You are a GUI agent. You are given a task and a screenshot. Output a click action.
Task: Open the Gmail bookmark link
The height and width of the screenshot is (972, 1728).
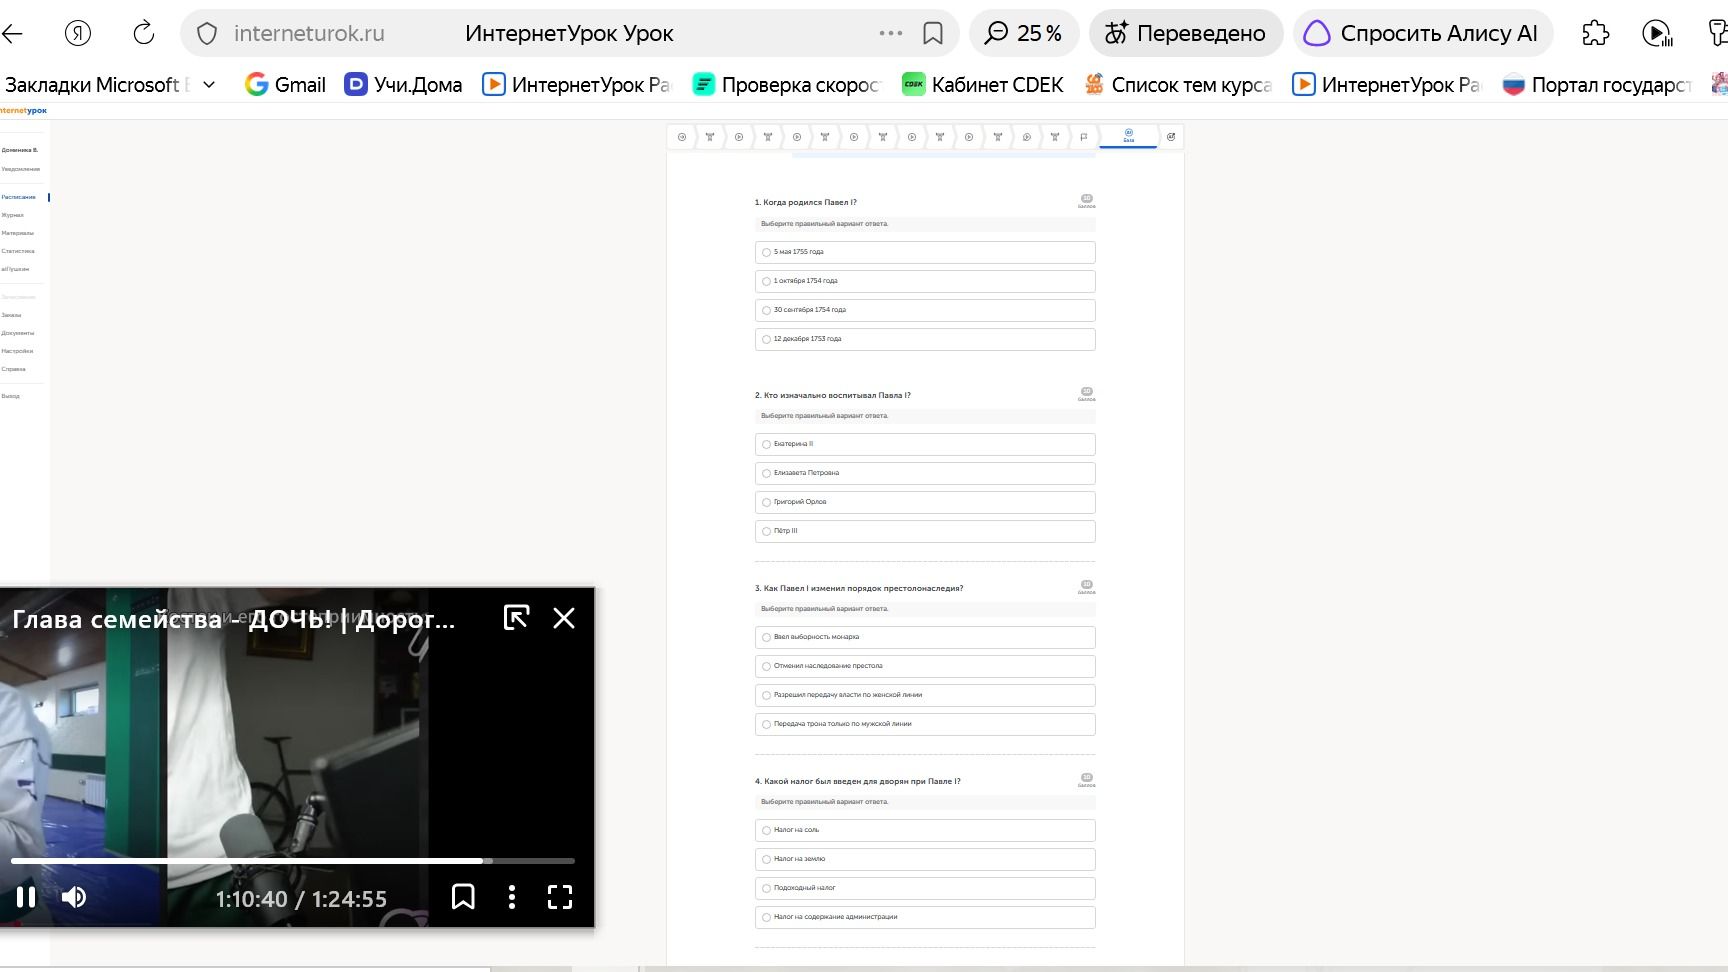pos(286,85)
